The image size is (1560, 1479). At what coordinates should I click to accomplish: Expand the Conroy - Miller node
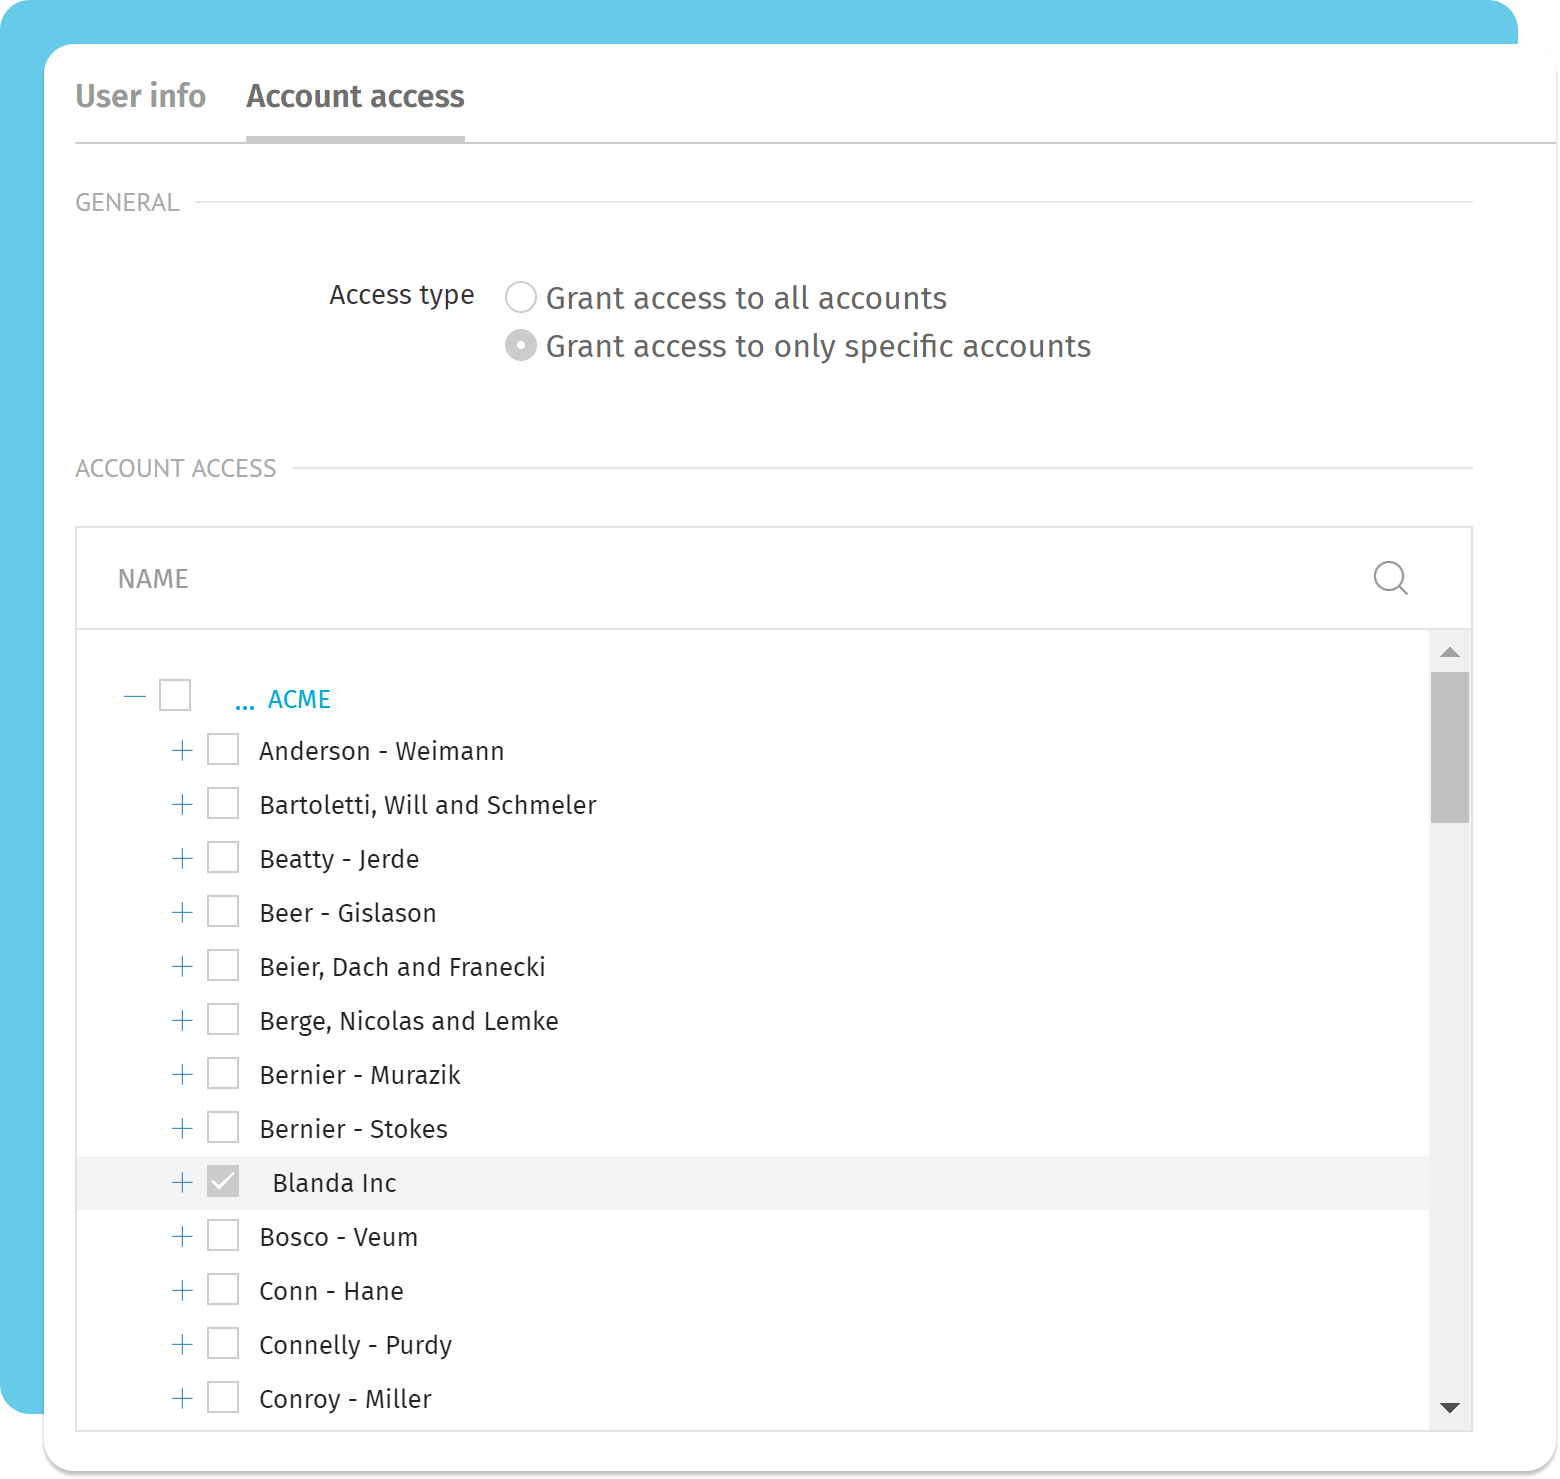[182, 1398]
